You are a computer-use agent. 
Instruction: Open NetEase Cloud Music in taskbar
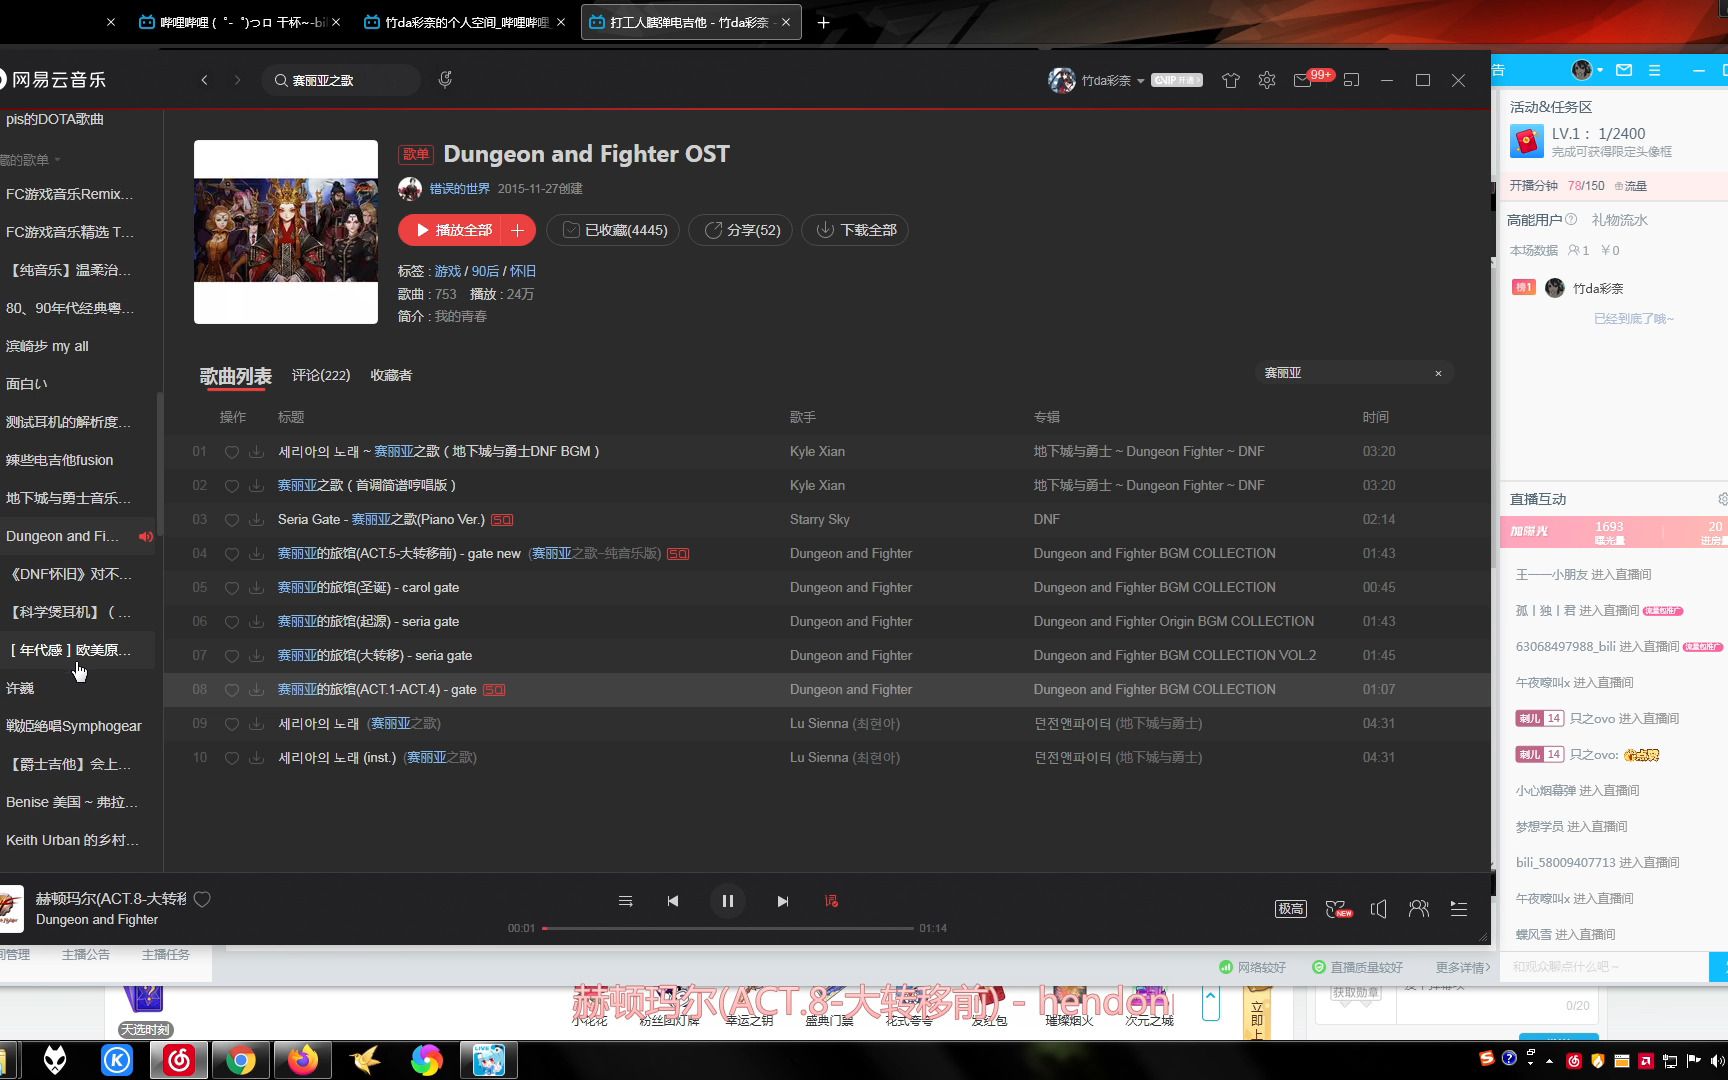tap(179, 1060)
